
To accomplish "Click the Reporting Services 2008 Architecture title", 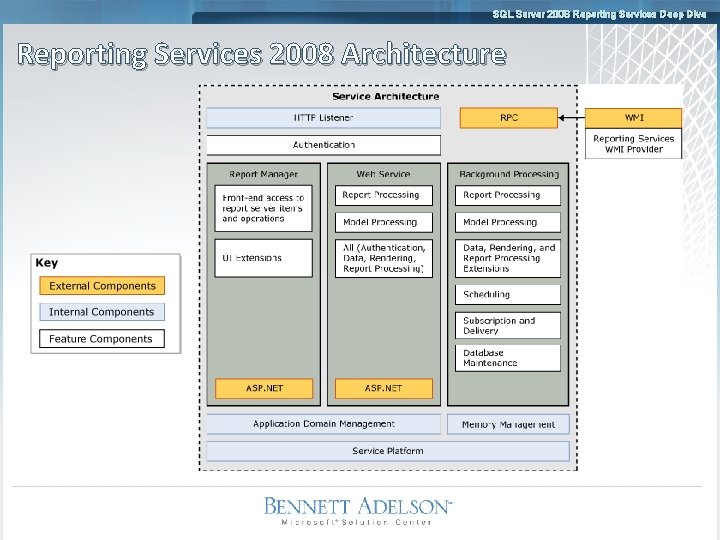I will [x=262, y=54].
